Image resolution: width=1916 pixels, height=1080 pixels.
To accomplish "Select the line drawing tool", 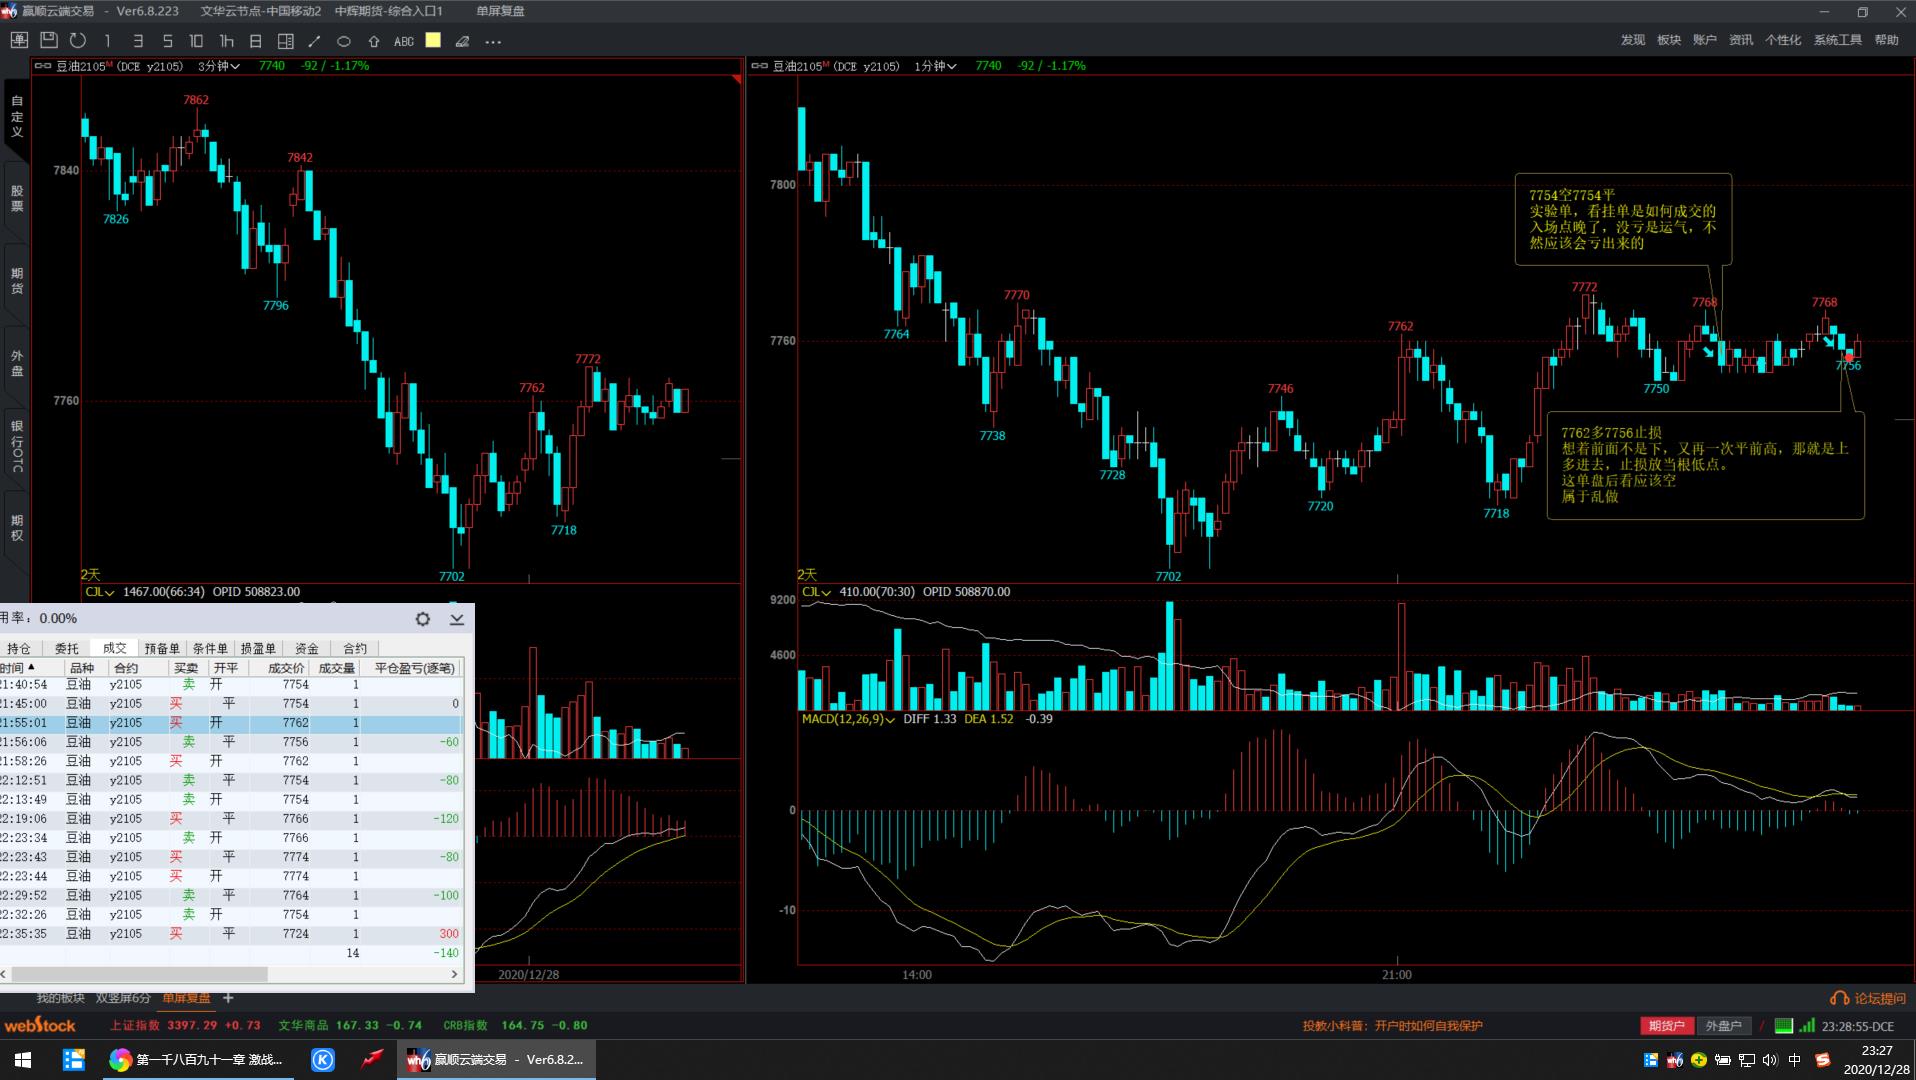I will [314, 41].
